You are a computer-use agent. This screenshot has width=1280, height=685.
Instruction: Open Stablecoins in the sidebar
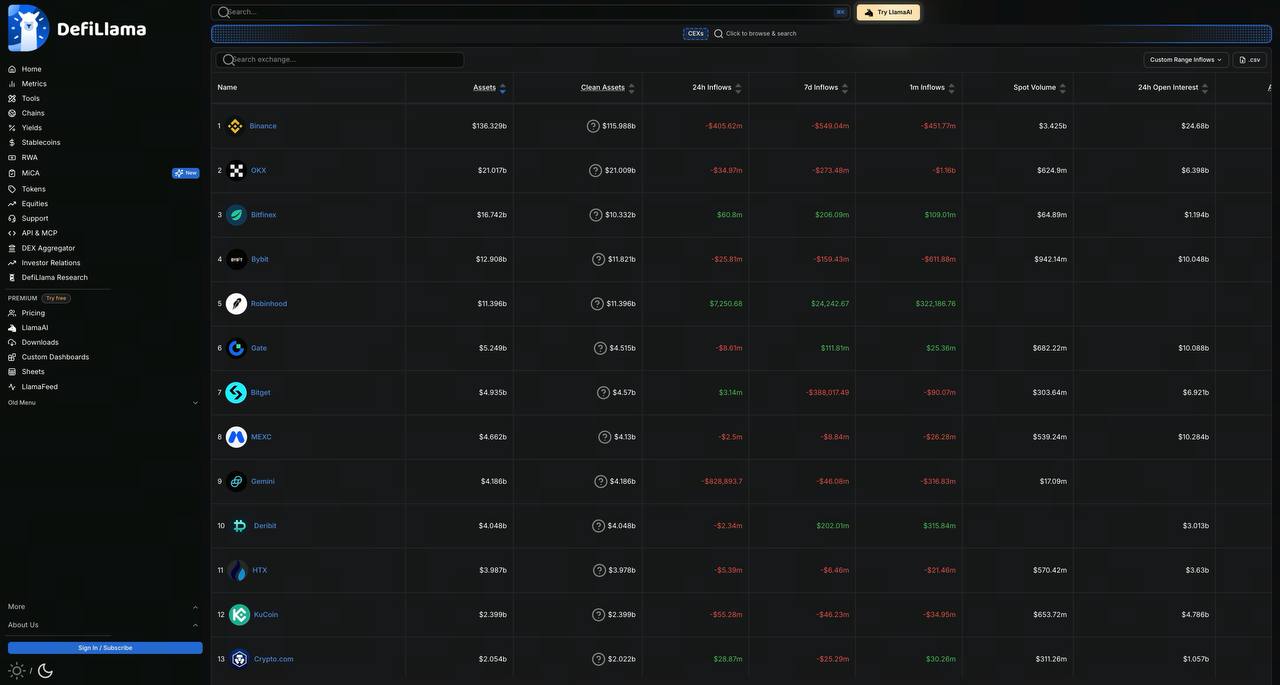(41, 142)
